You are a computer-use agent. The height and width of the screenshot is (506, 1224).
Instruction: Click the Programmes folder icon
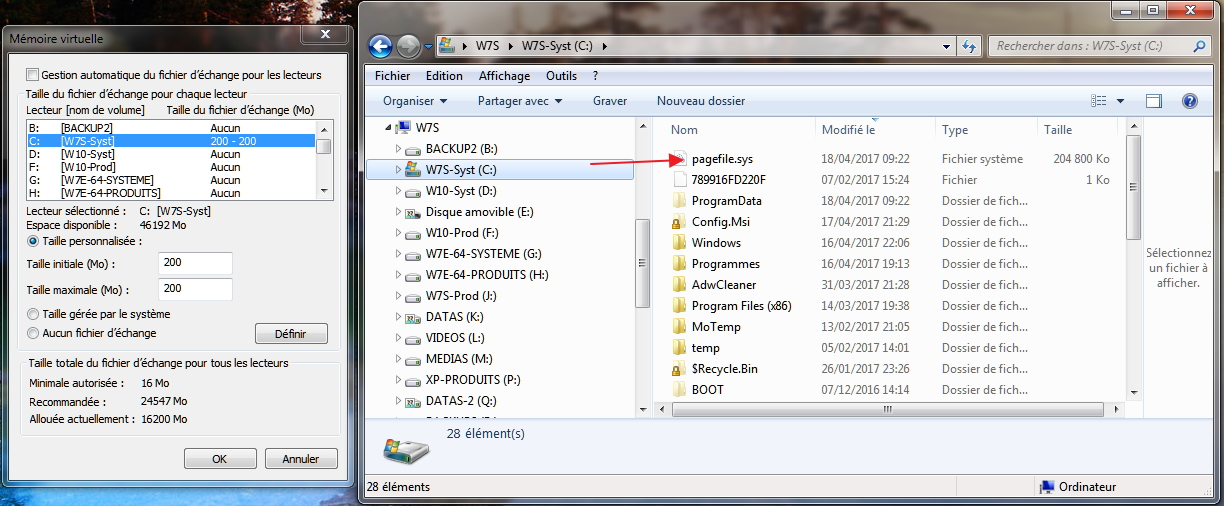click(680, 264)
